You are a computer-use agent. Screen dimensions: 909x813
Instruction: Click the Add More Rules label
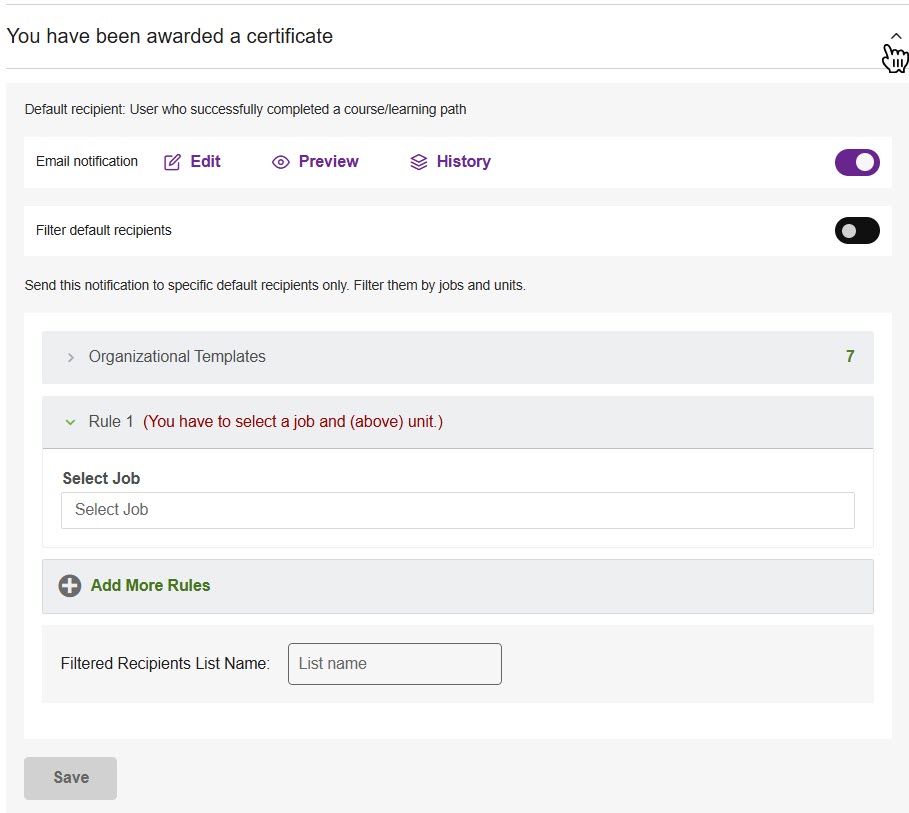tap(150, 586)
